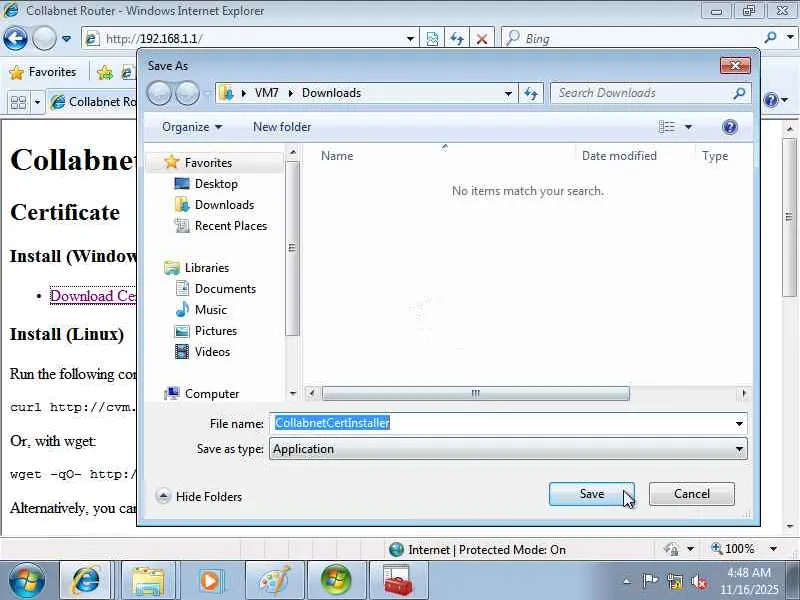Sort by the Name column header
The height and width of the screenshot is (600, 800).
(x=337, y=156)
